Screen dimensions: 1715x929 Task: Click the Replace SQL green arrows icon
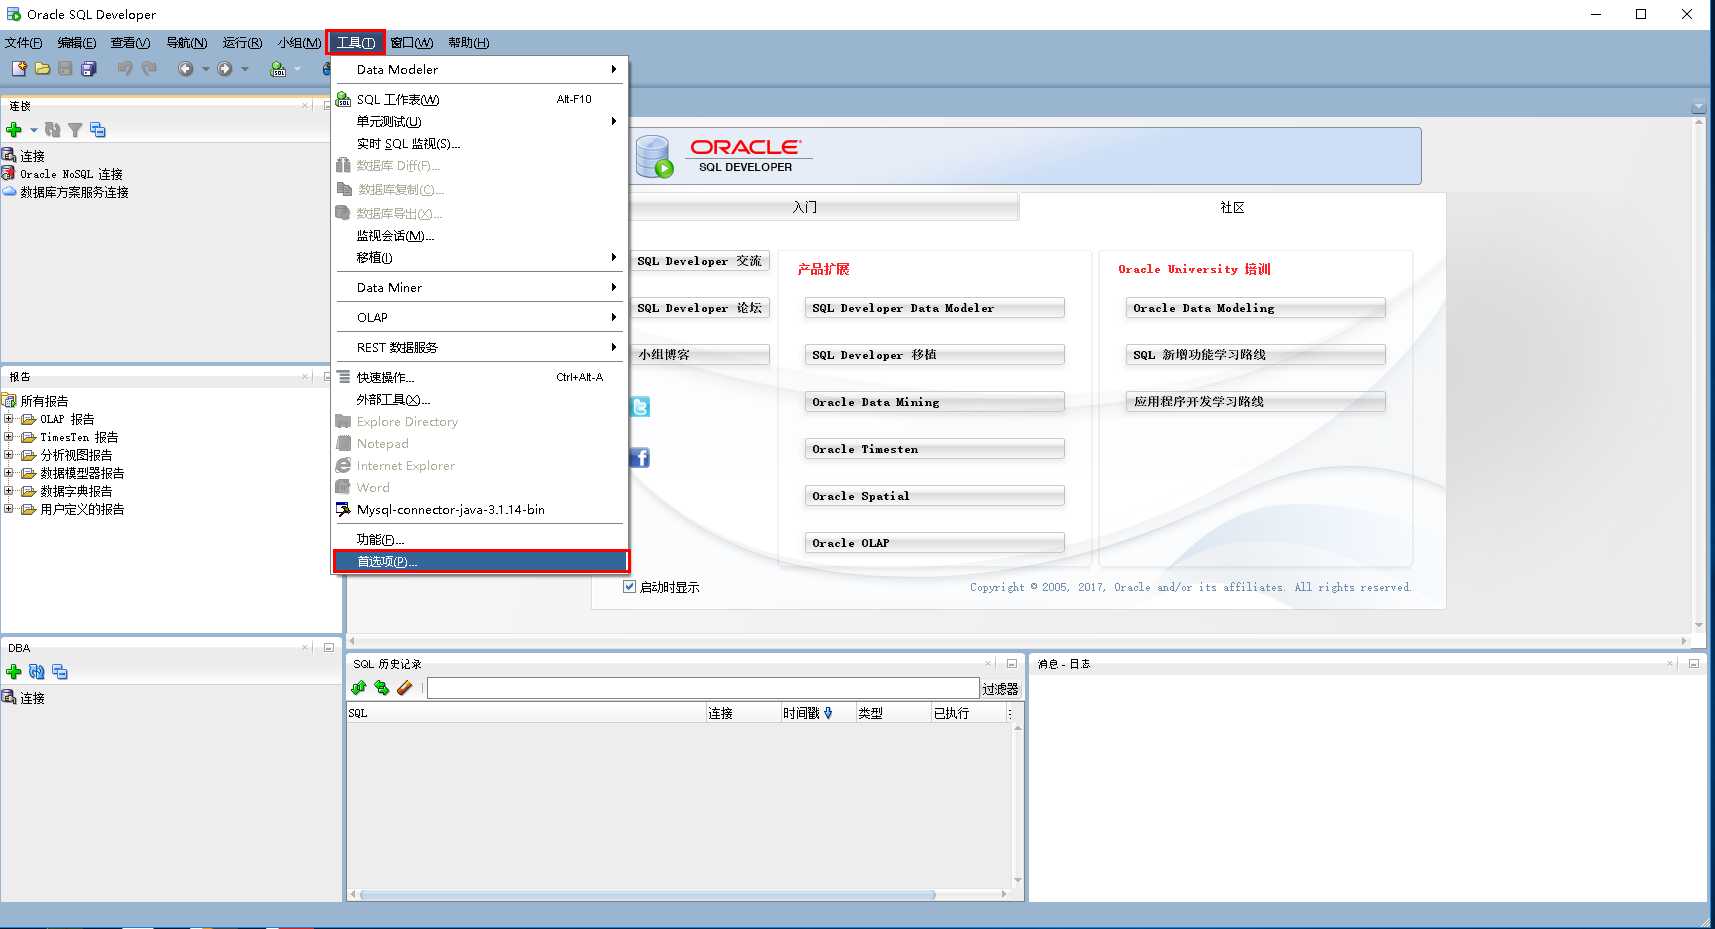tap(382, 688)
